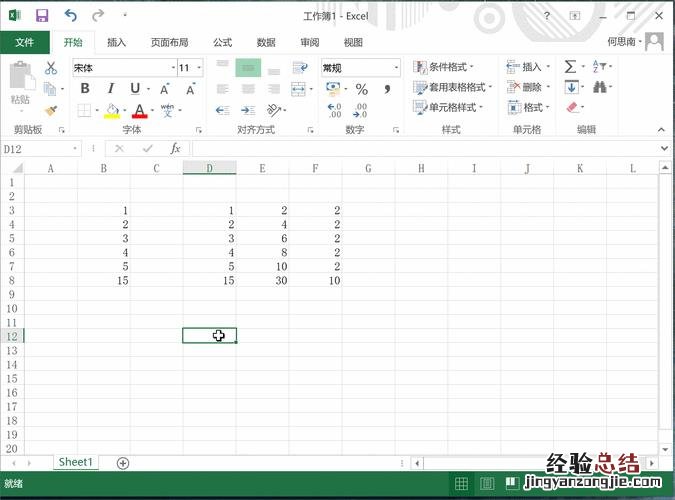Switch to 页面布局 Page Layout tab
This screenshot has width=675, height=500.
click(x=169, y=42)
